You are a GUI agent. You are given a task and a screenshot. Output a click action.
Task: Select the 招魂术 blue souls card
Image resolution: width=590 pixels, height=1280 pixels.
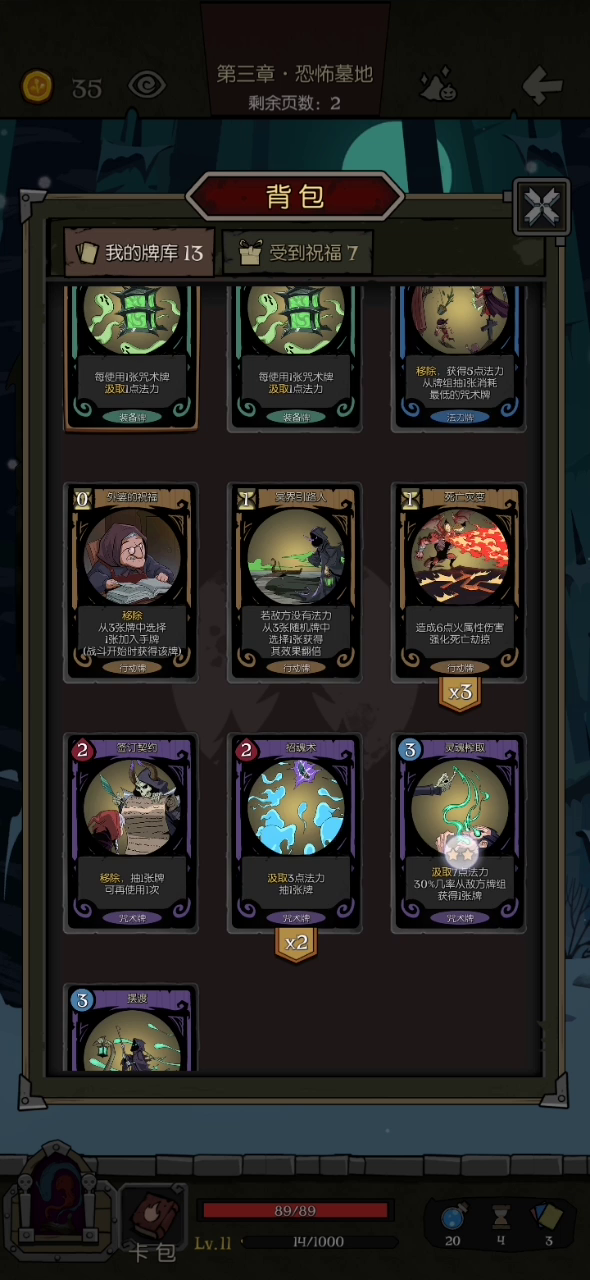click(295, 833)
